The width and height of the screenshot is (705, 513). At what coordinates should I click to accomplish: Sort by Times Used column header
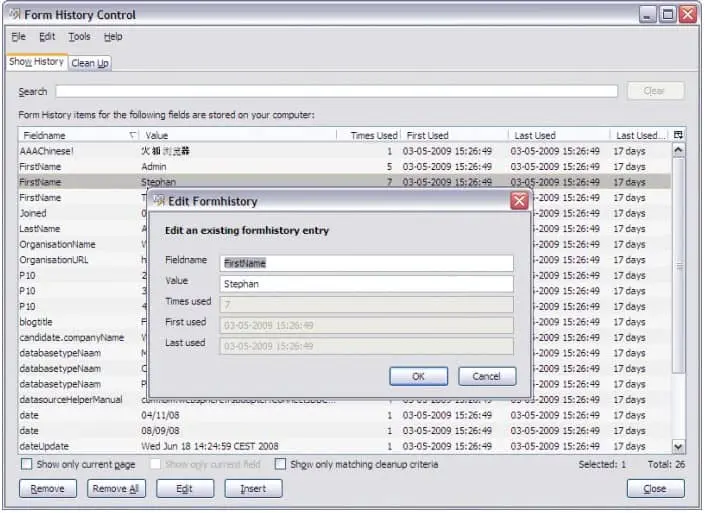pos(369,135)
